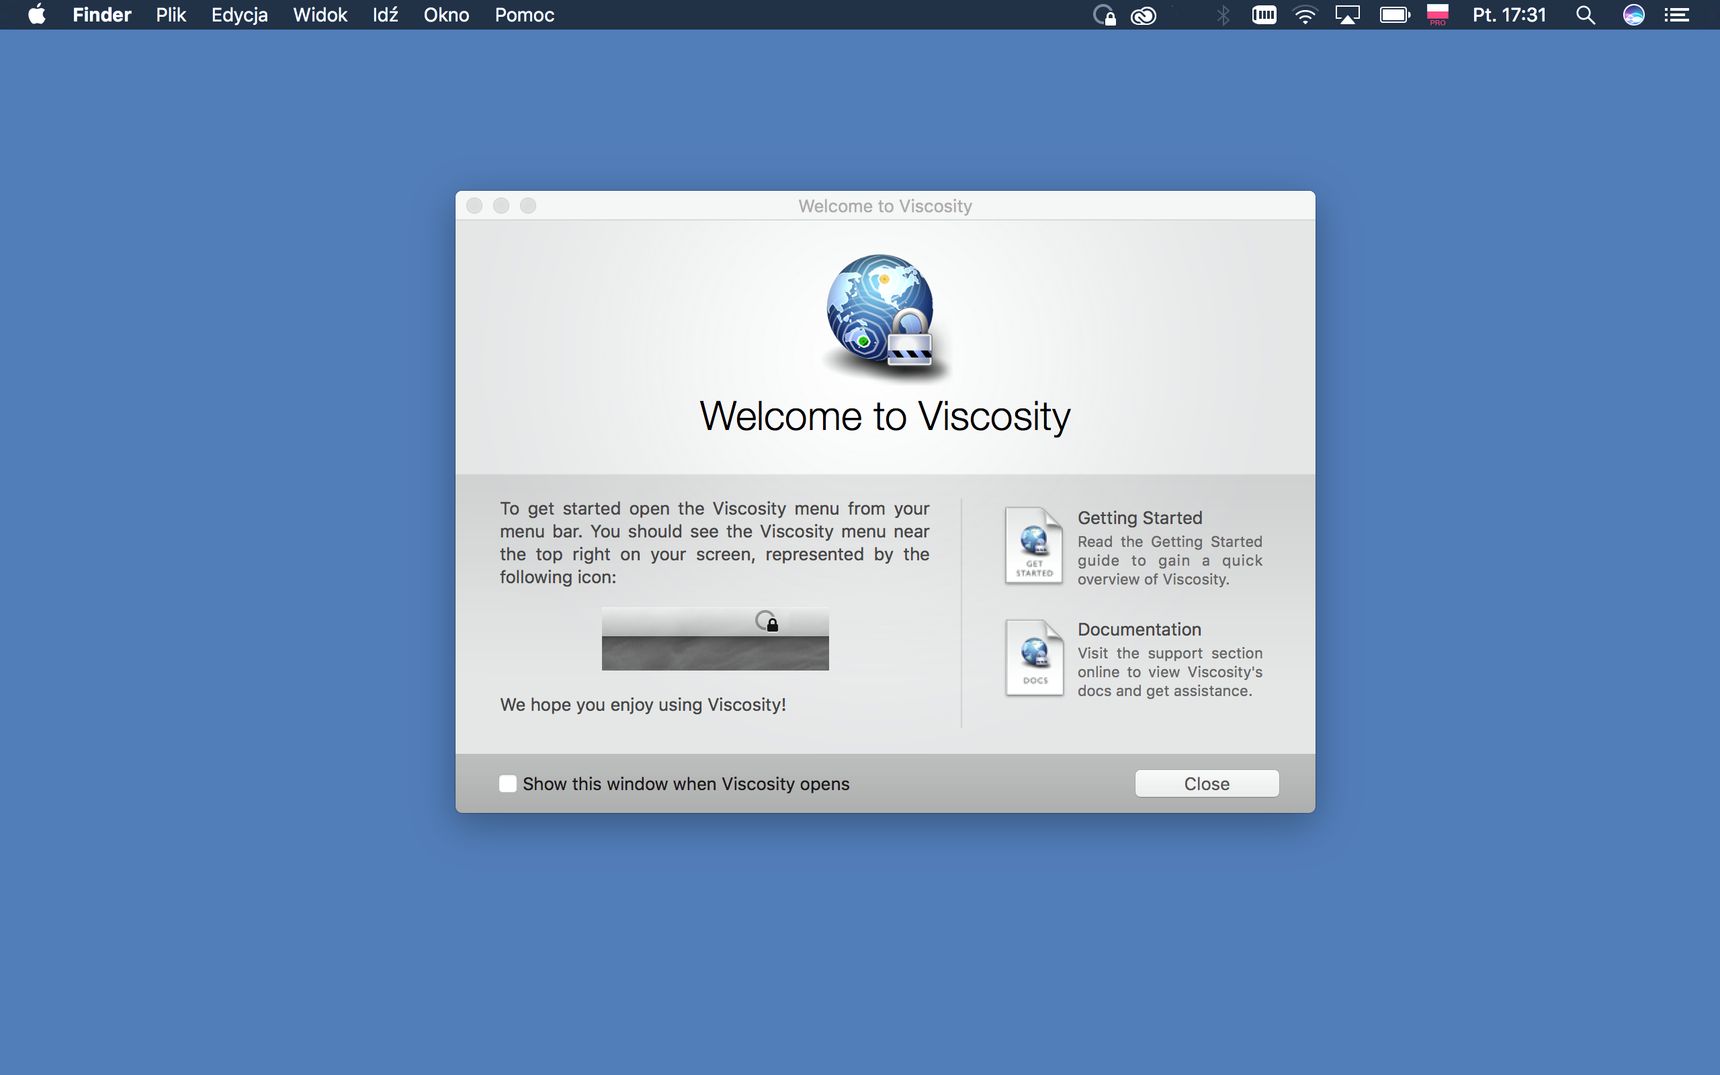Viewport: 1720px width, 1075px height.
Task: Open the Edycja menu
Action: pos(239,15)
